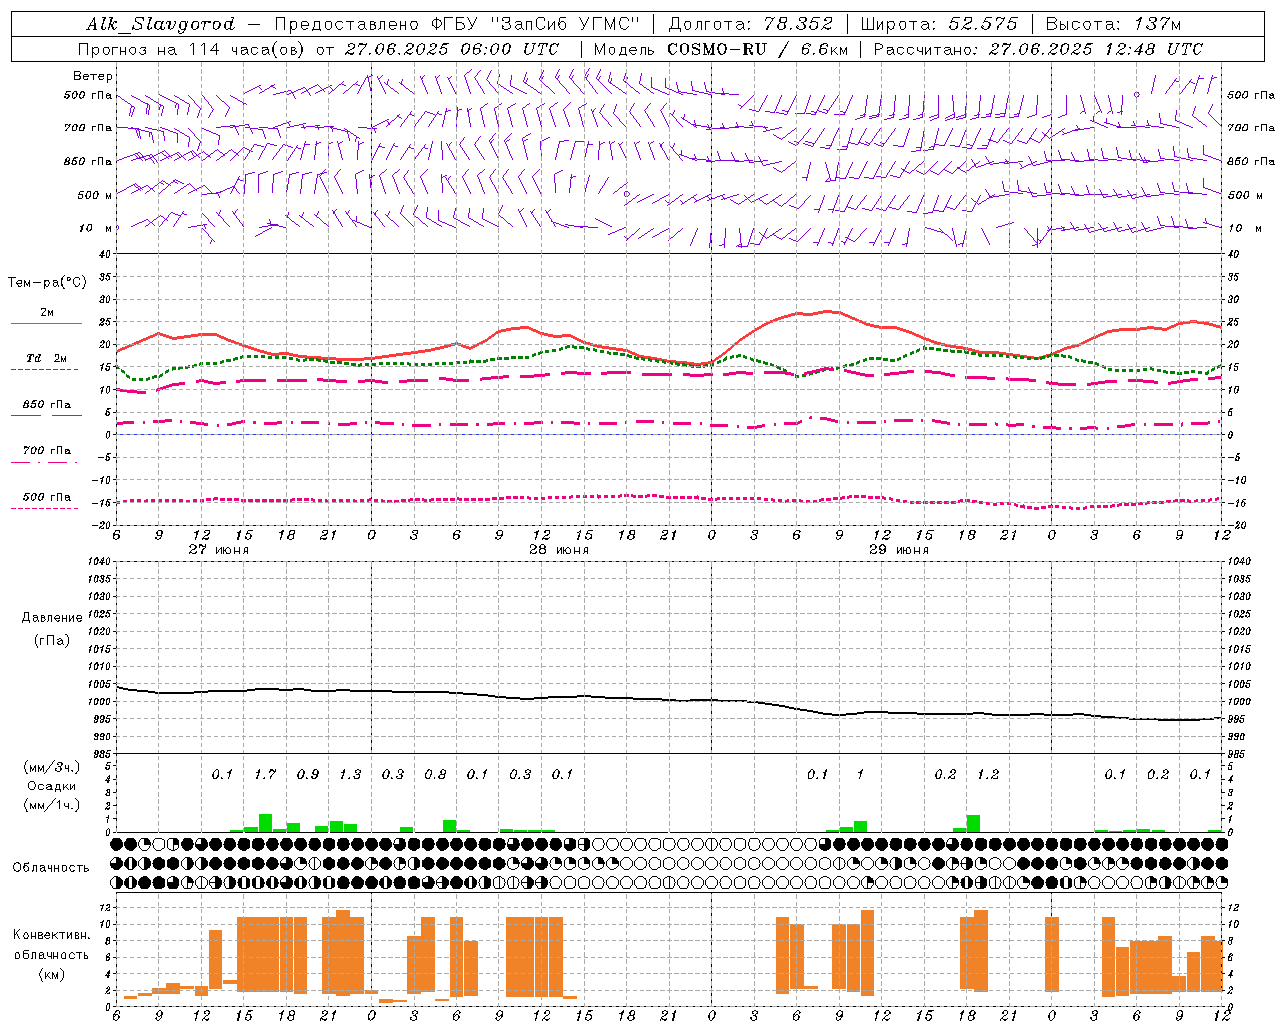Click the 'Долгота: 78.352' value
The height and width of the screenshot is (1024, 1280).
750,24
